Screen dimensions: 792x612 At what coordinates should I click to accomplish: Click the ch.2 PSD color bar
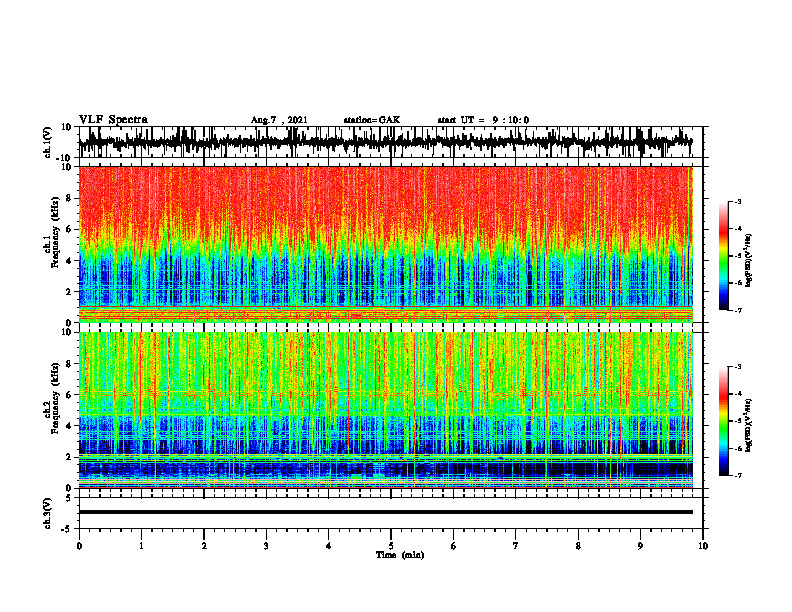click(723, 421)
